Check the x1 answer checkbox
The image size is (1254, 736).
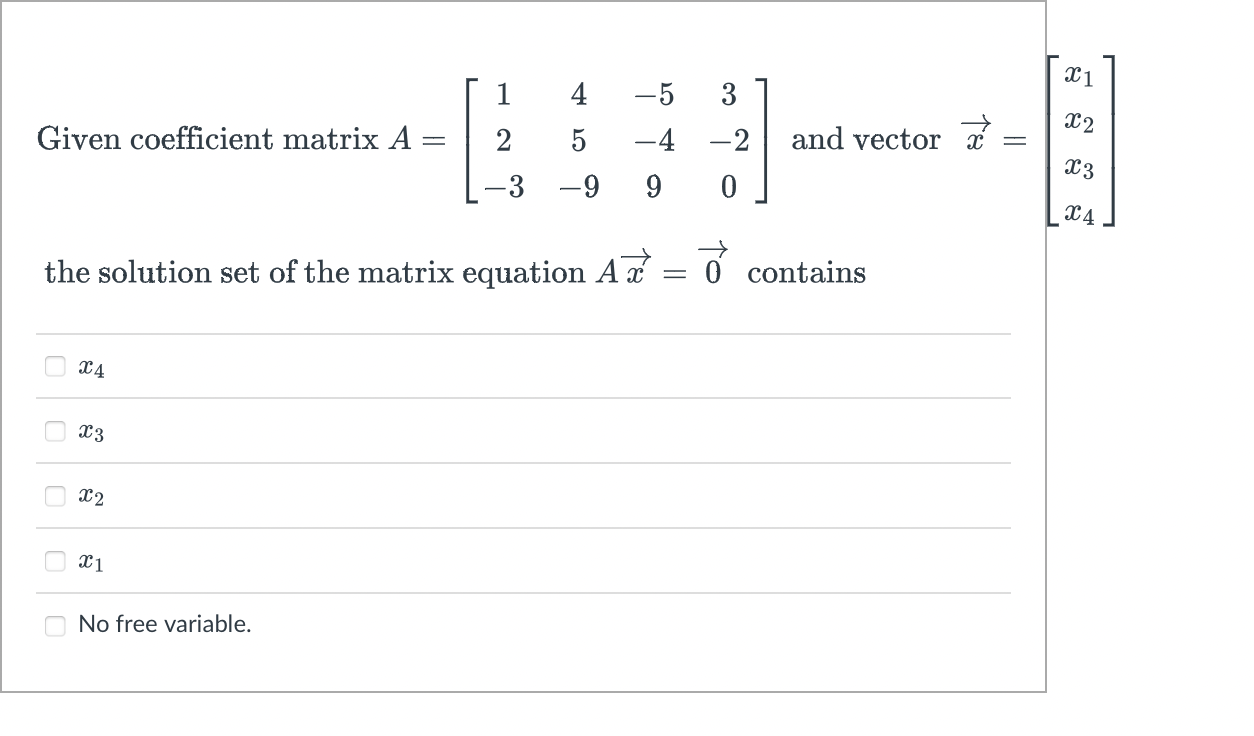[x=55, y=560]
